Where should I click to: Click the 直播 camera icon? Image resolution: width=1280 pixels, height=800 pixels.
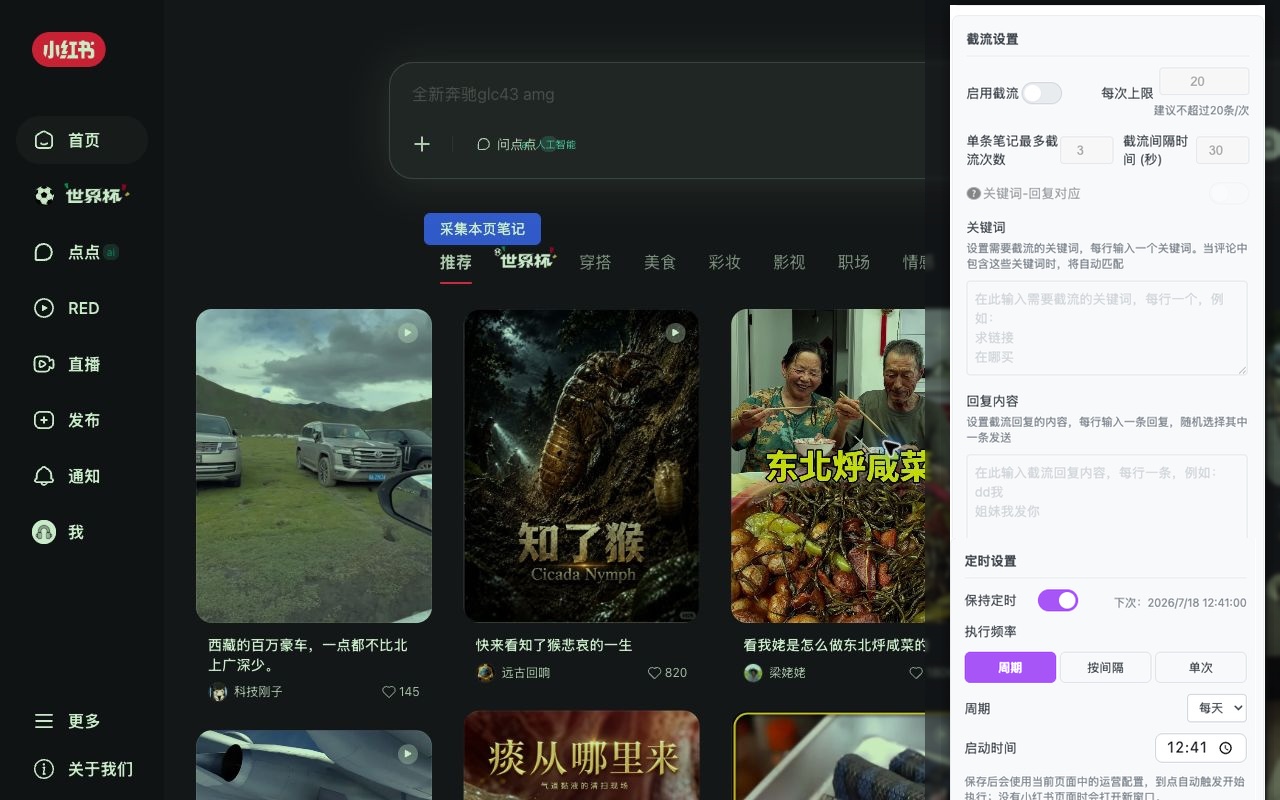pyautogui.click(x=44, y=364)
